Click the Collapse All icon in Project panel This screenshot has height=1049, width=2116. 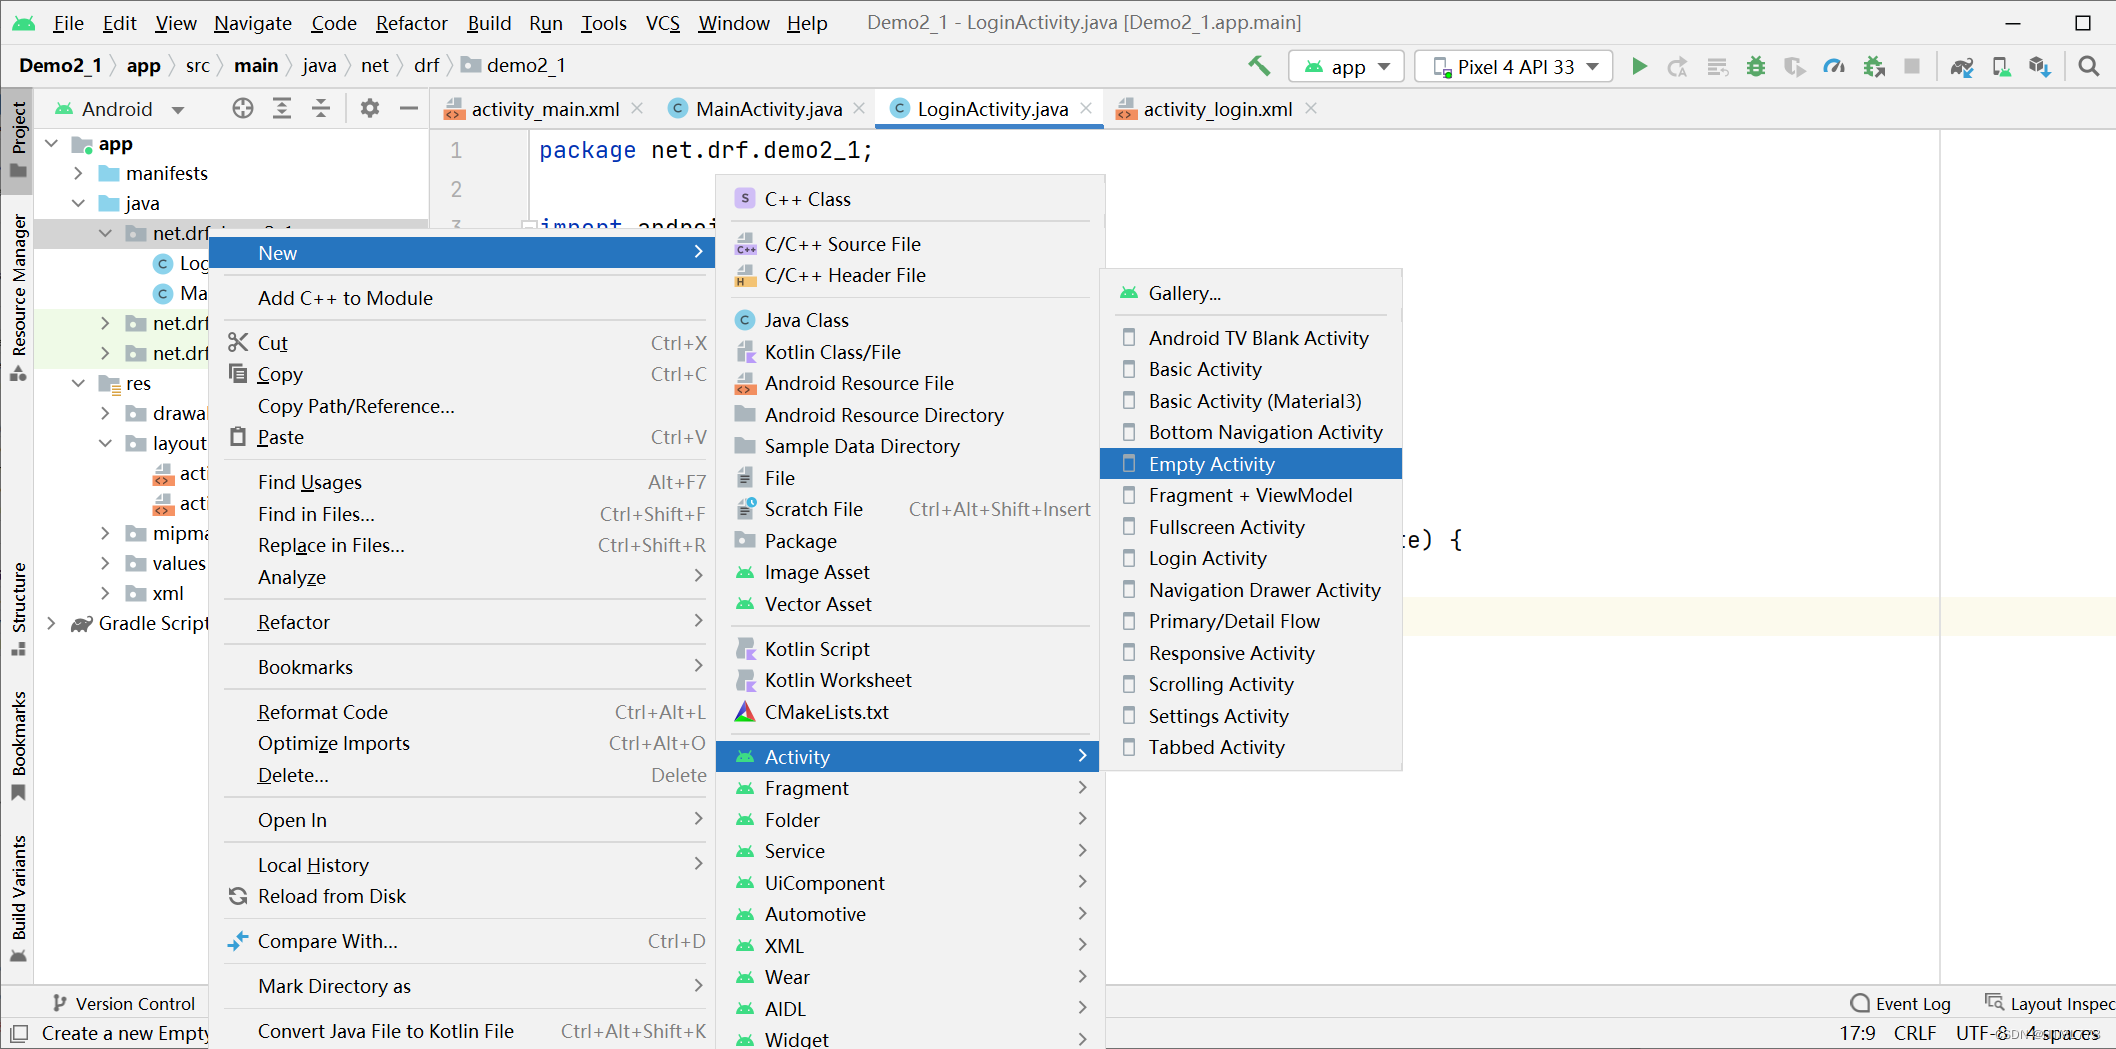click(321, 108)
